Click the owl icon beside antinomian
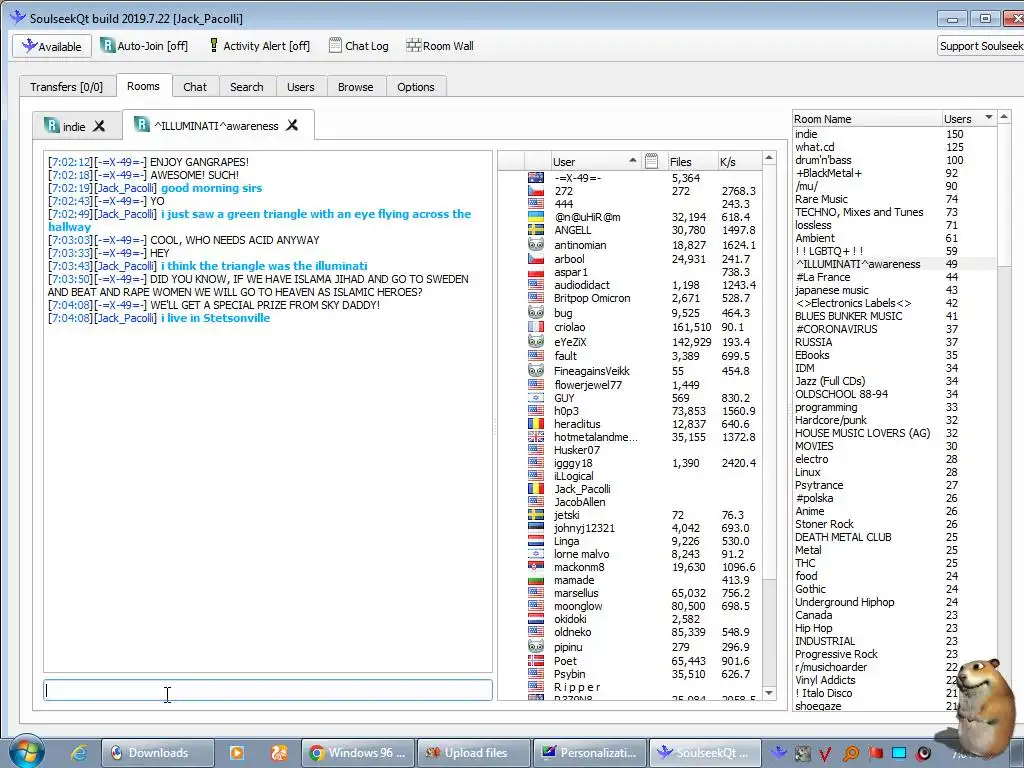The image size is (1024, 768). point(536,244)
